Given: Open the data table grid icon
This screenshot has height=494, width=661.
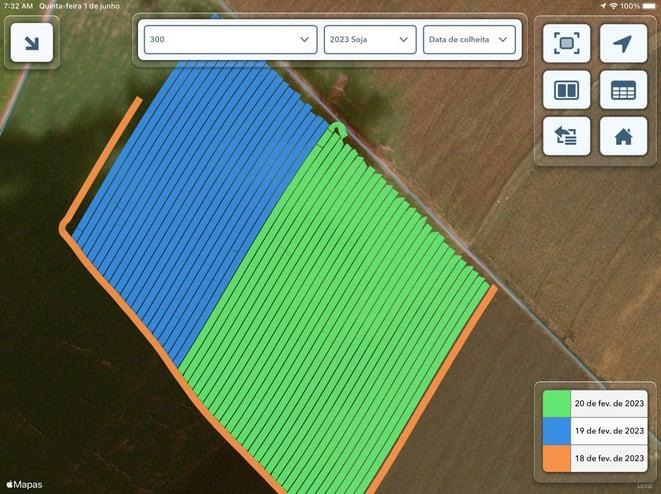Looking at the screenshot, I should click(x=623, y=90).
